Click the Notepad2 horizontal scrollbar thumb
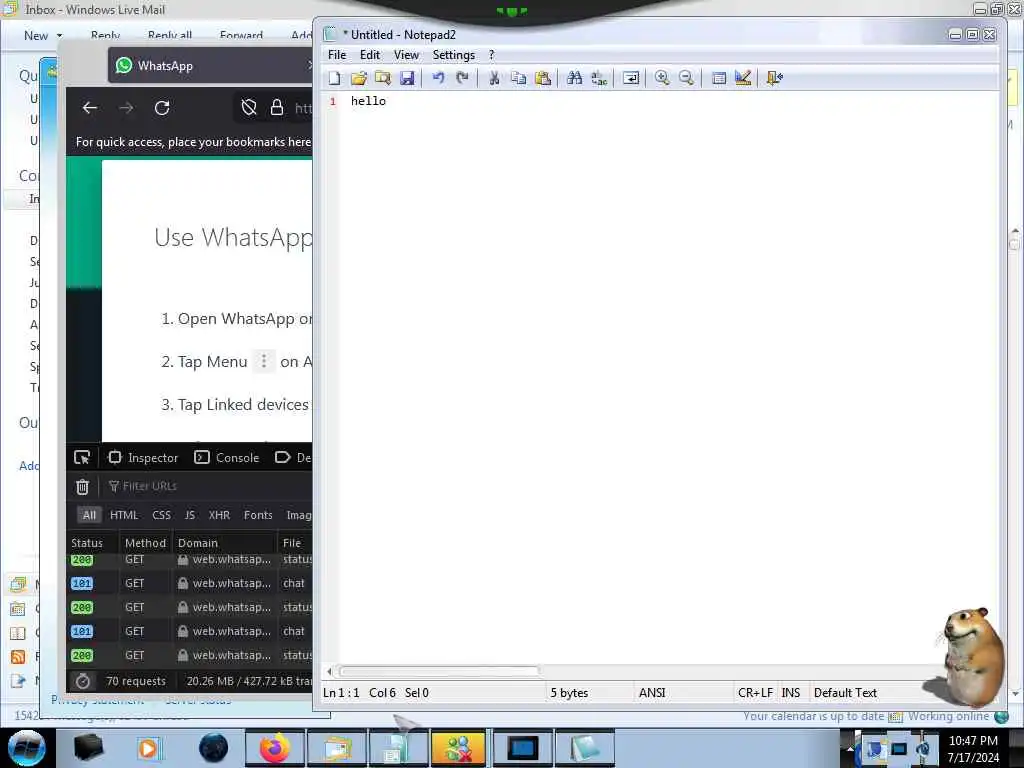Image resolution: width=1024 pixels, height=768 pixels. [x=439, y=671]
